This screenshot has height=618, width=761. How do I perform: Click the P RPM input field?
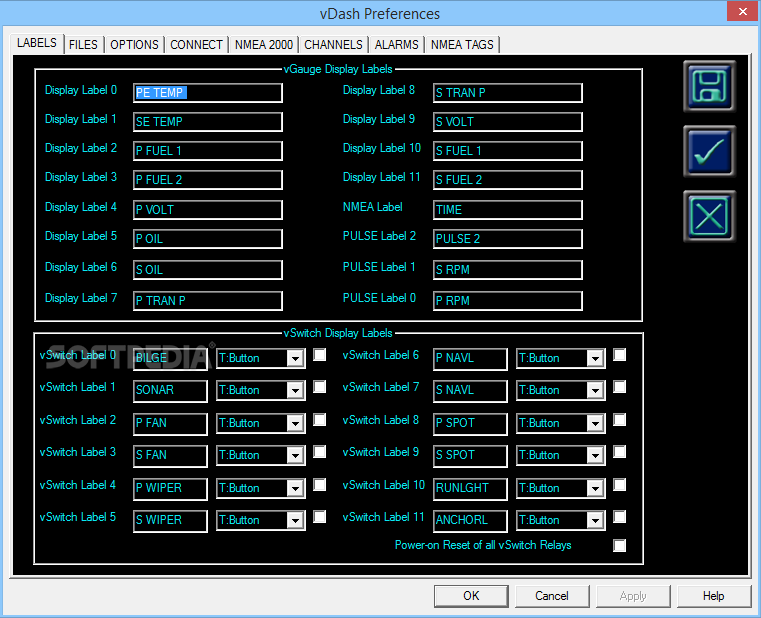tap(508, 301)
